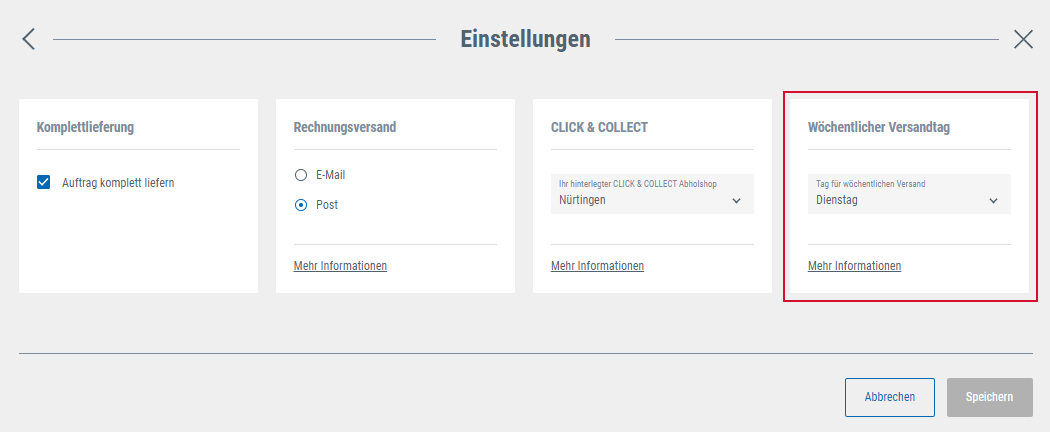Open the CLICK & COLLECT Abholshop dropdown
Viewport: 1050px width, 432px height.
pyautogui.click(x=652, y=194)
